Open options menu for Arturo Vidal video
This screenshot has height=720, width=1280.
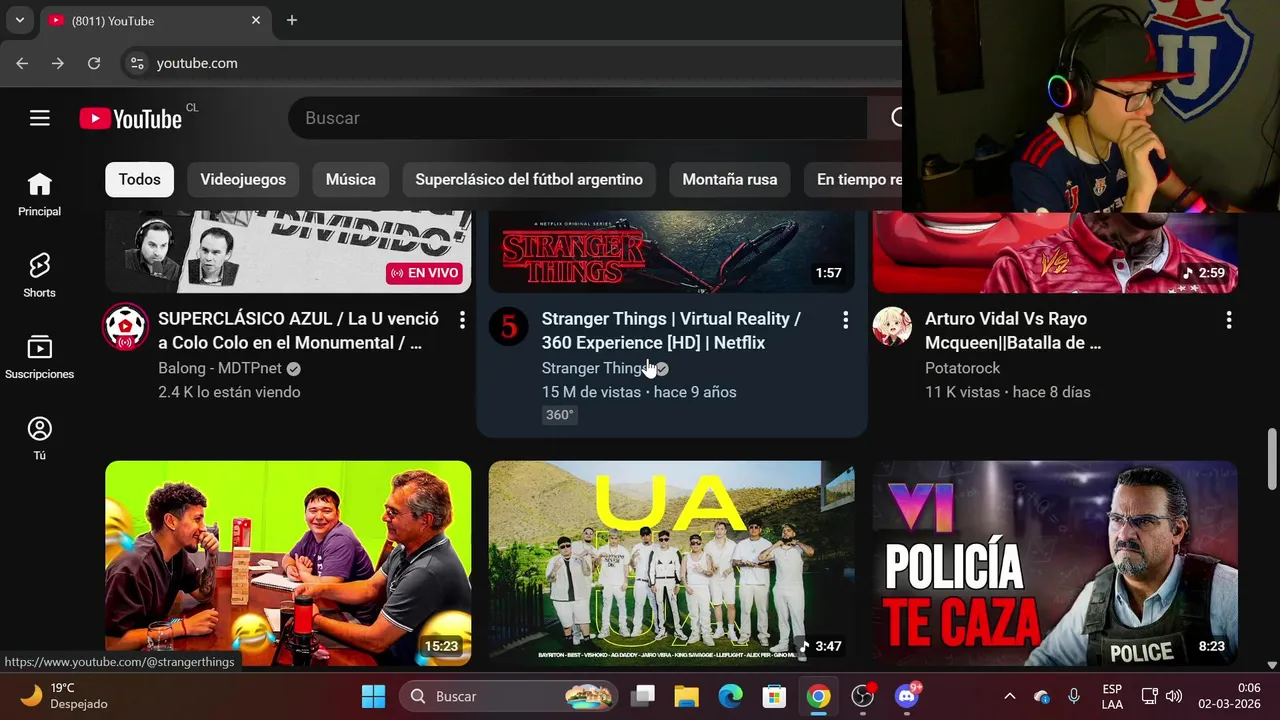1229,320
